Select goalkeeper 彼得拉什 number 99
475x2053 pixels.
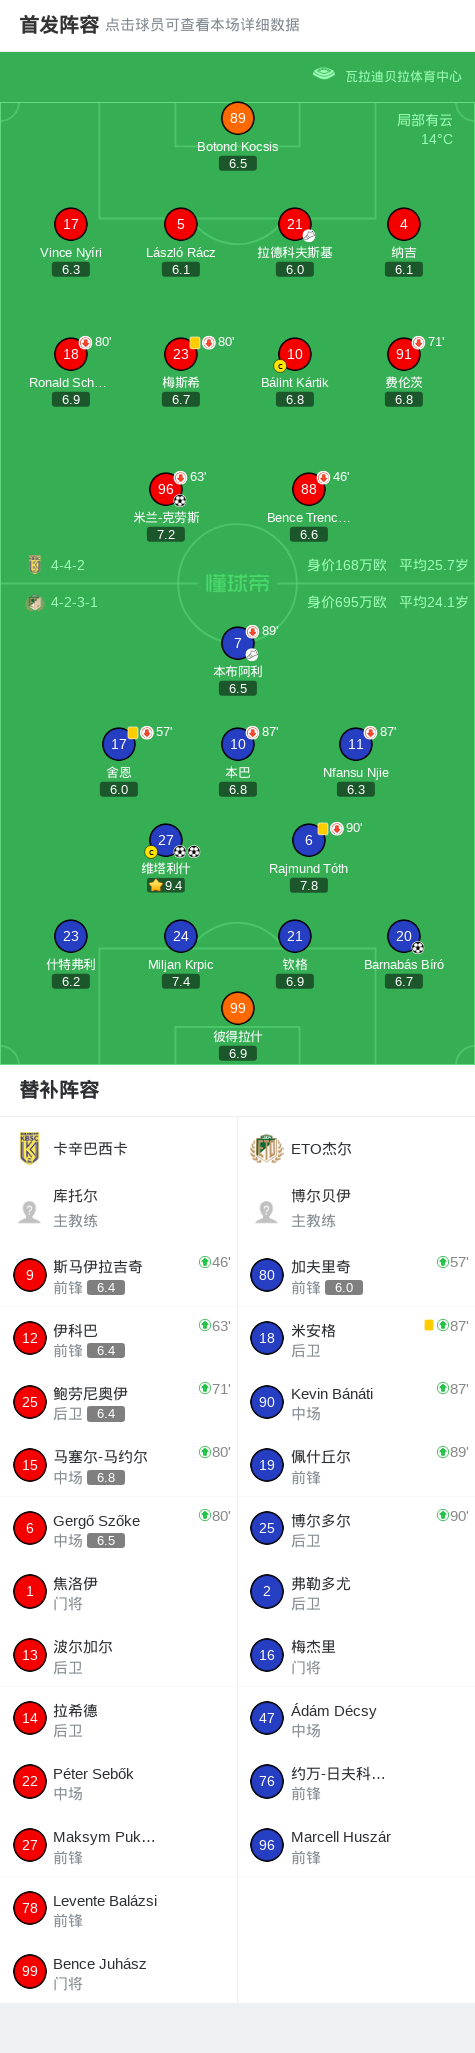[237, 1008]
